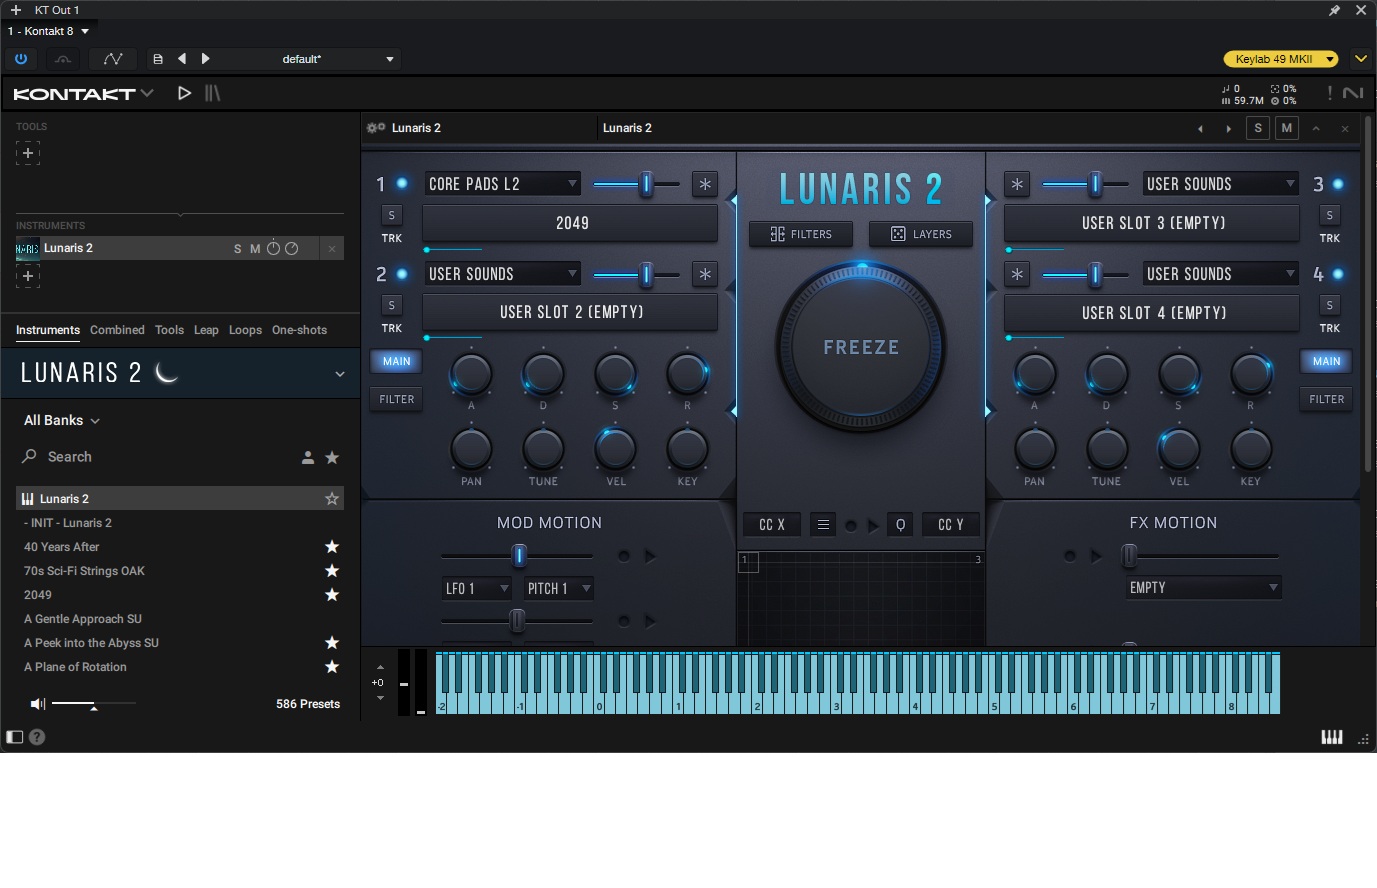Add instrument with plus below Lunaris 2

click(x=28, y=276)
